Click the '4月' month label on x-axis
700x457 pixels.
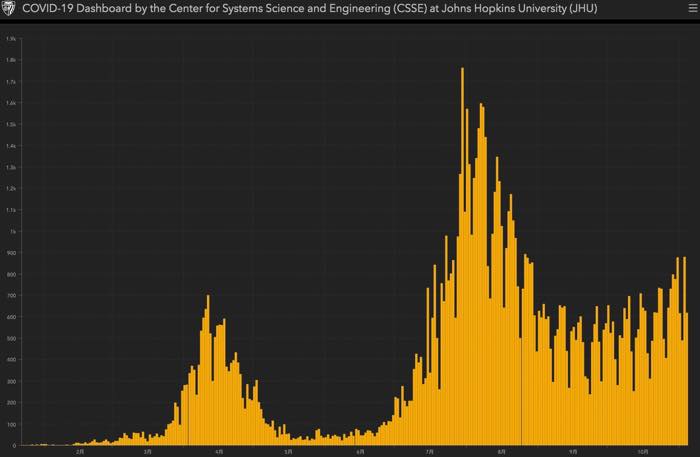pyautogui.click(x=219, y=452)
